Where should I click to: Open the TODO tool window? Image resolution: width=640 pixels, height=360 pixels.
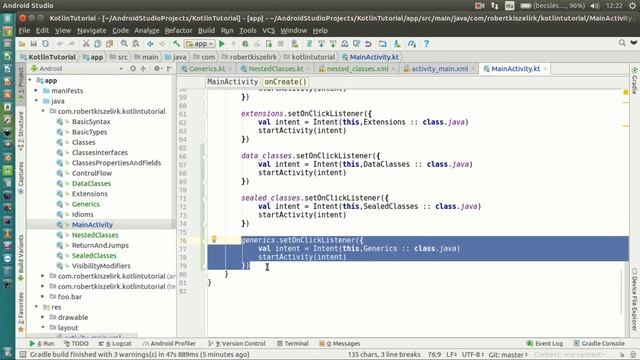76,344
